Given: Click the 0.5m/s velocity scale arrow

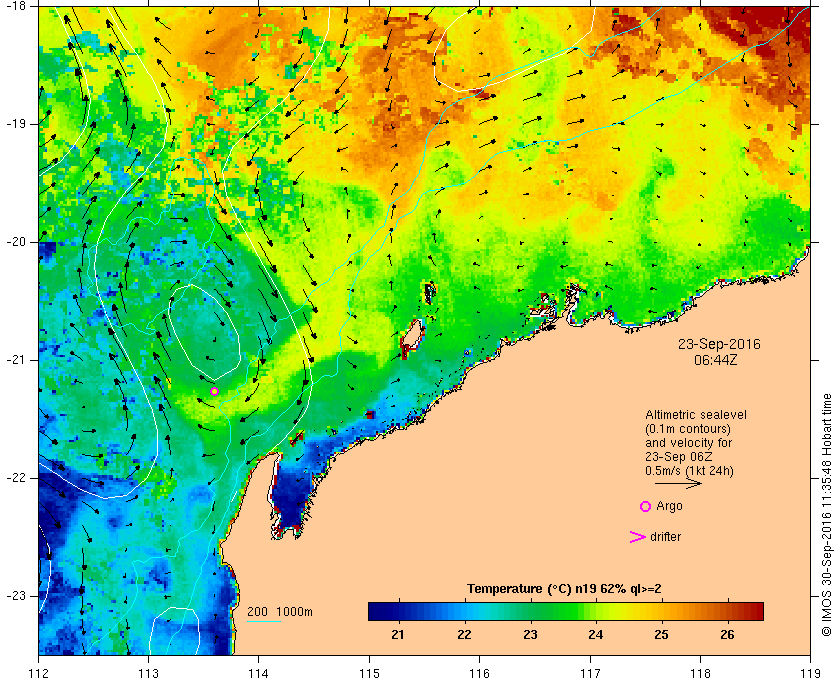Looking at the screenshot, I should 678,483.
